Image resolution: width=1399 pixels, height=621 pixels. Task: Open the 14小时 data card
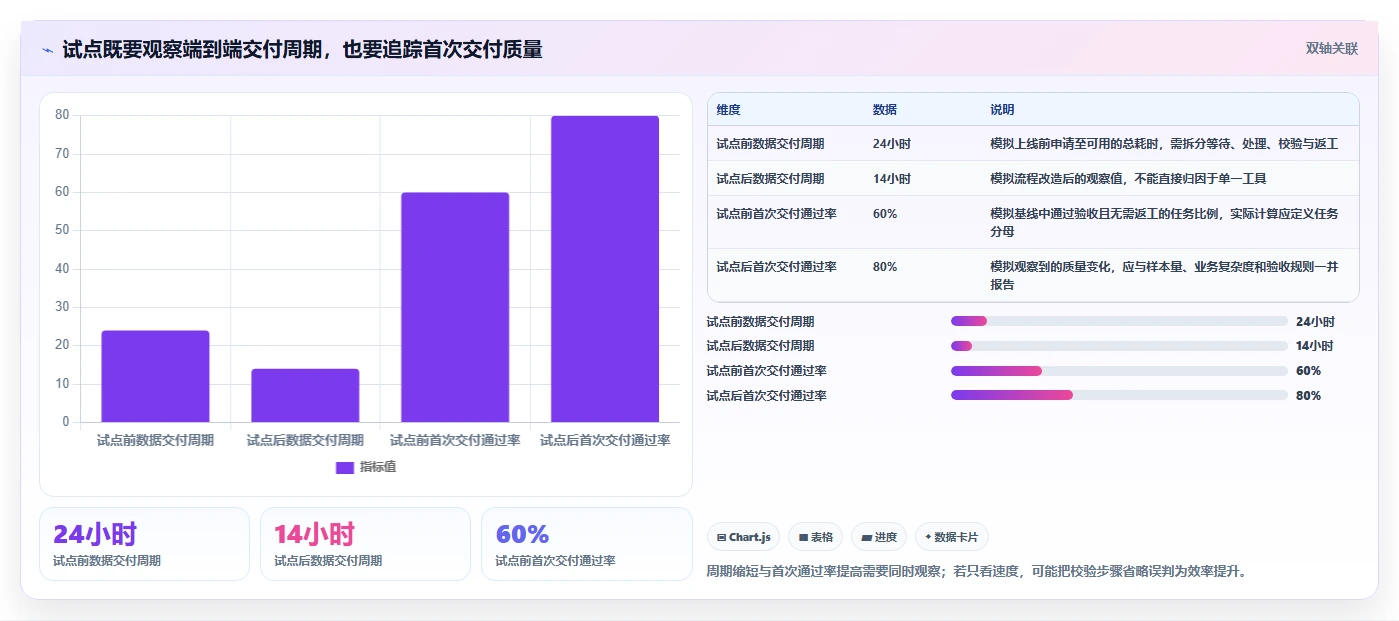365,544
